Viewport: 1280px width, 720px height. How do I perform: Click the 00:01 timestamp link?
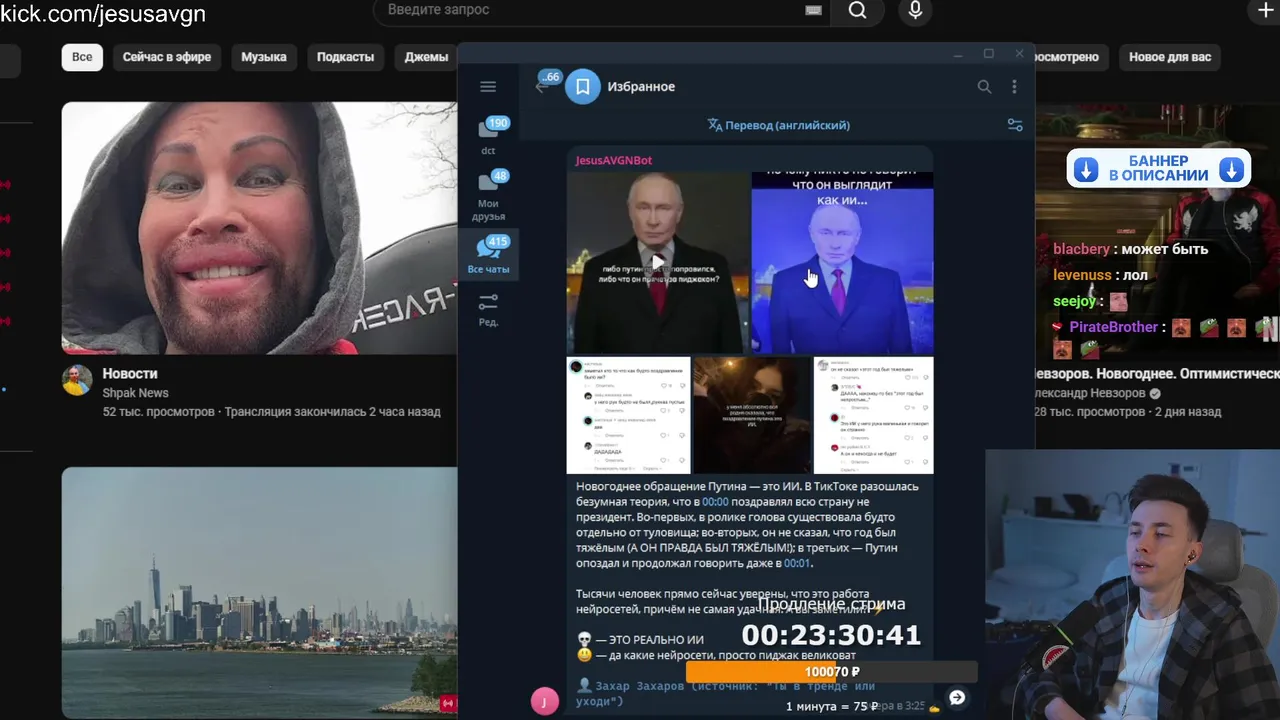(798, 563)
